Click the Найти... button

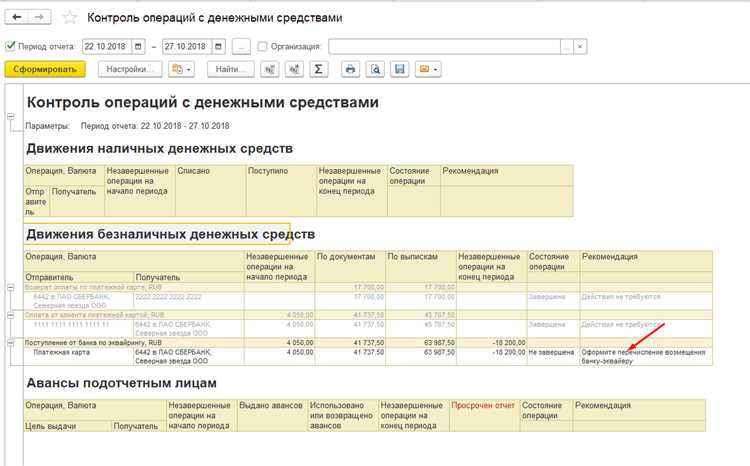coord(231,69)
